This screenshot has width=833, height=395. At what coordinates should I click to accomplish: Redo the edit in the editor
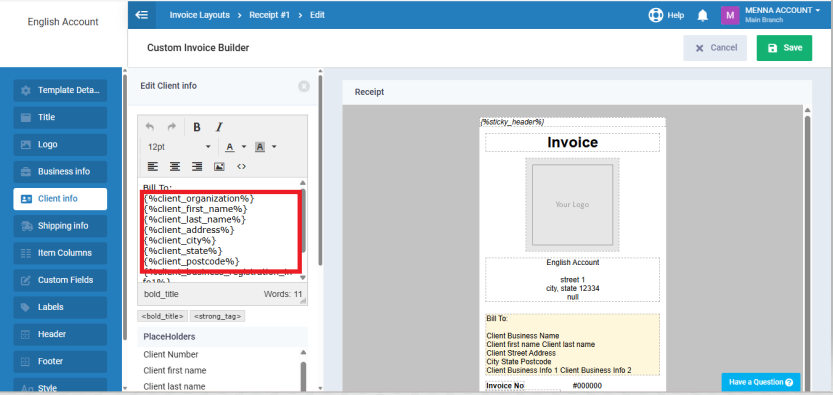pyautogui.click(x=171, y=127)
